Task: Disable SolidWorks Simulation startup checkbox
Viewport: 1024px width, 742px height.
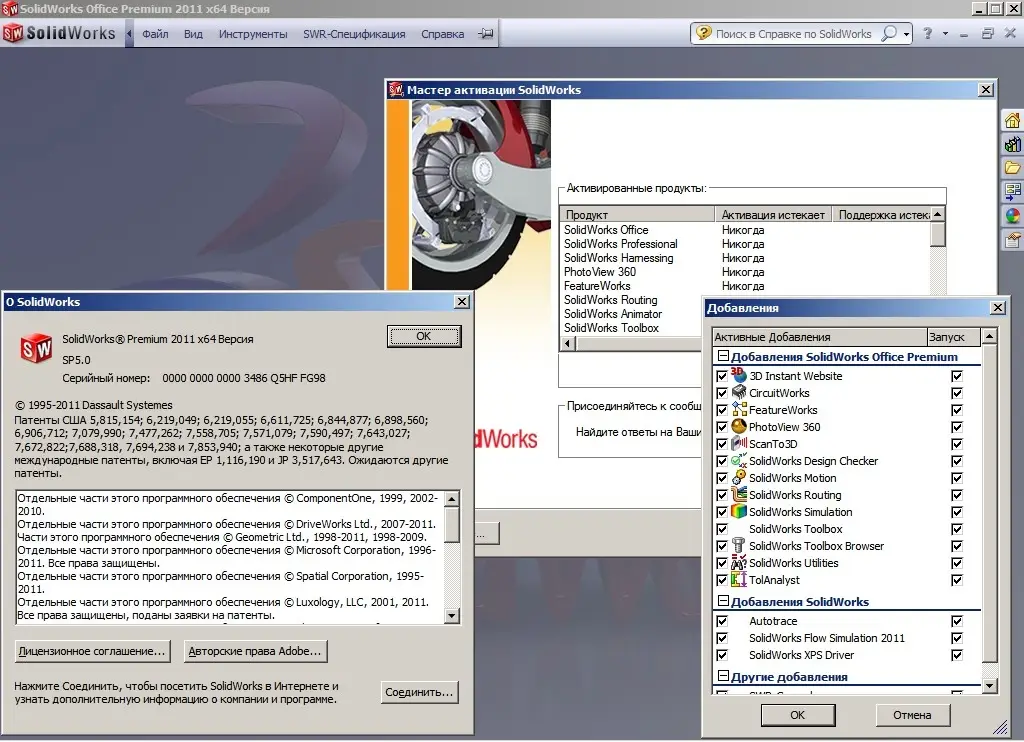Action: click(957, 512)
